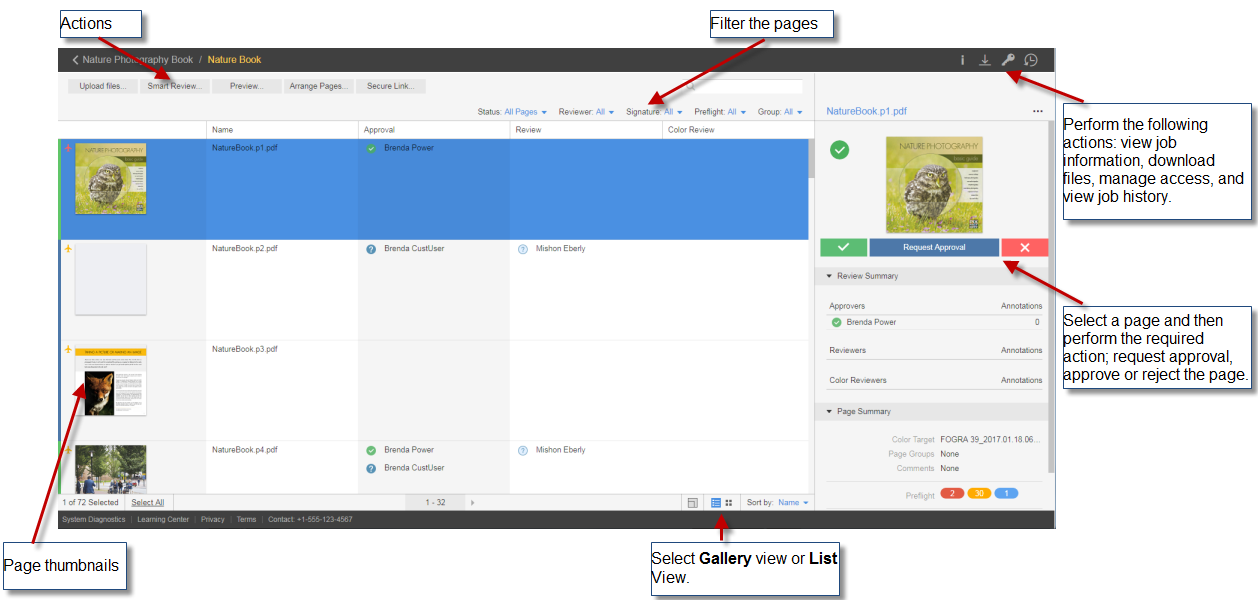Open the three-dot menu for NatureBook.p1.pdf
The width and height of the screenshot is (1258, 600).
pos(1038,112)
